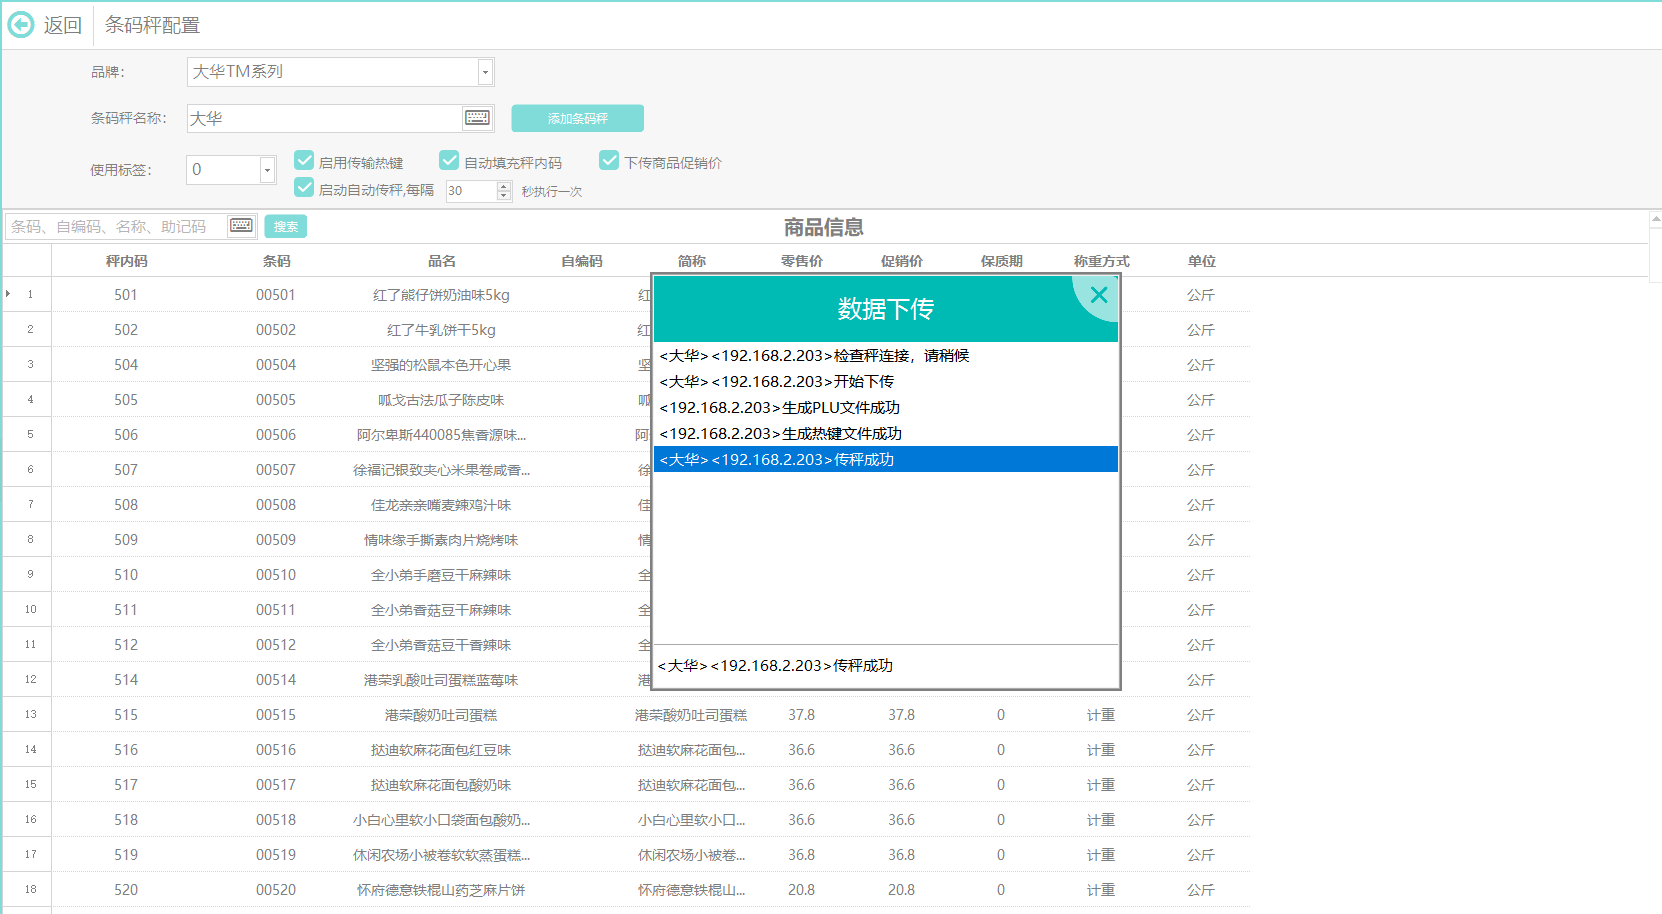
Task: Open on-screen keyboard beside scale name field
Action: 477,118
